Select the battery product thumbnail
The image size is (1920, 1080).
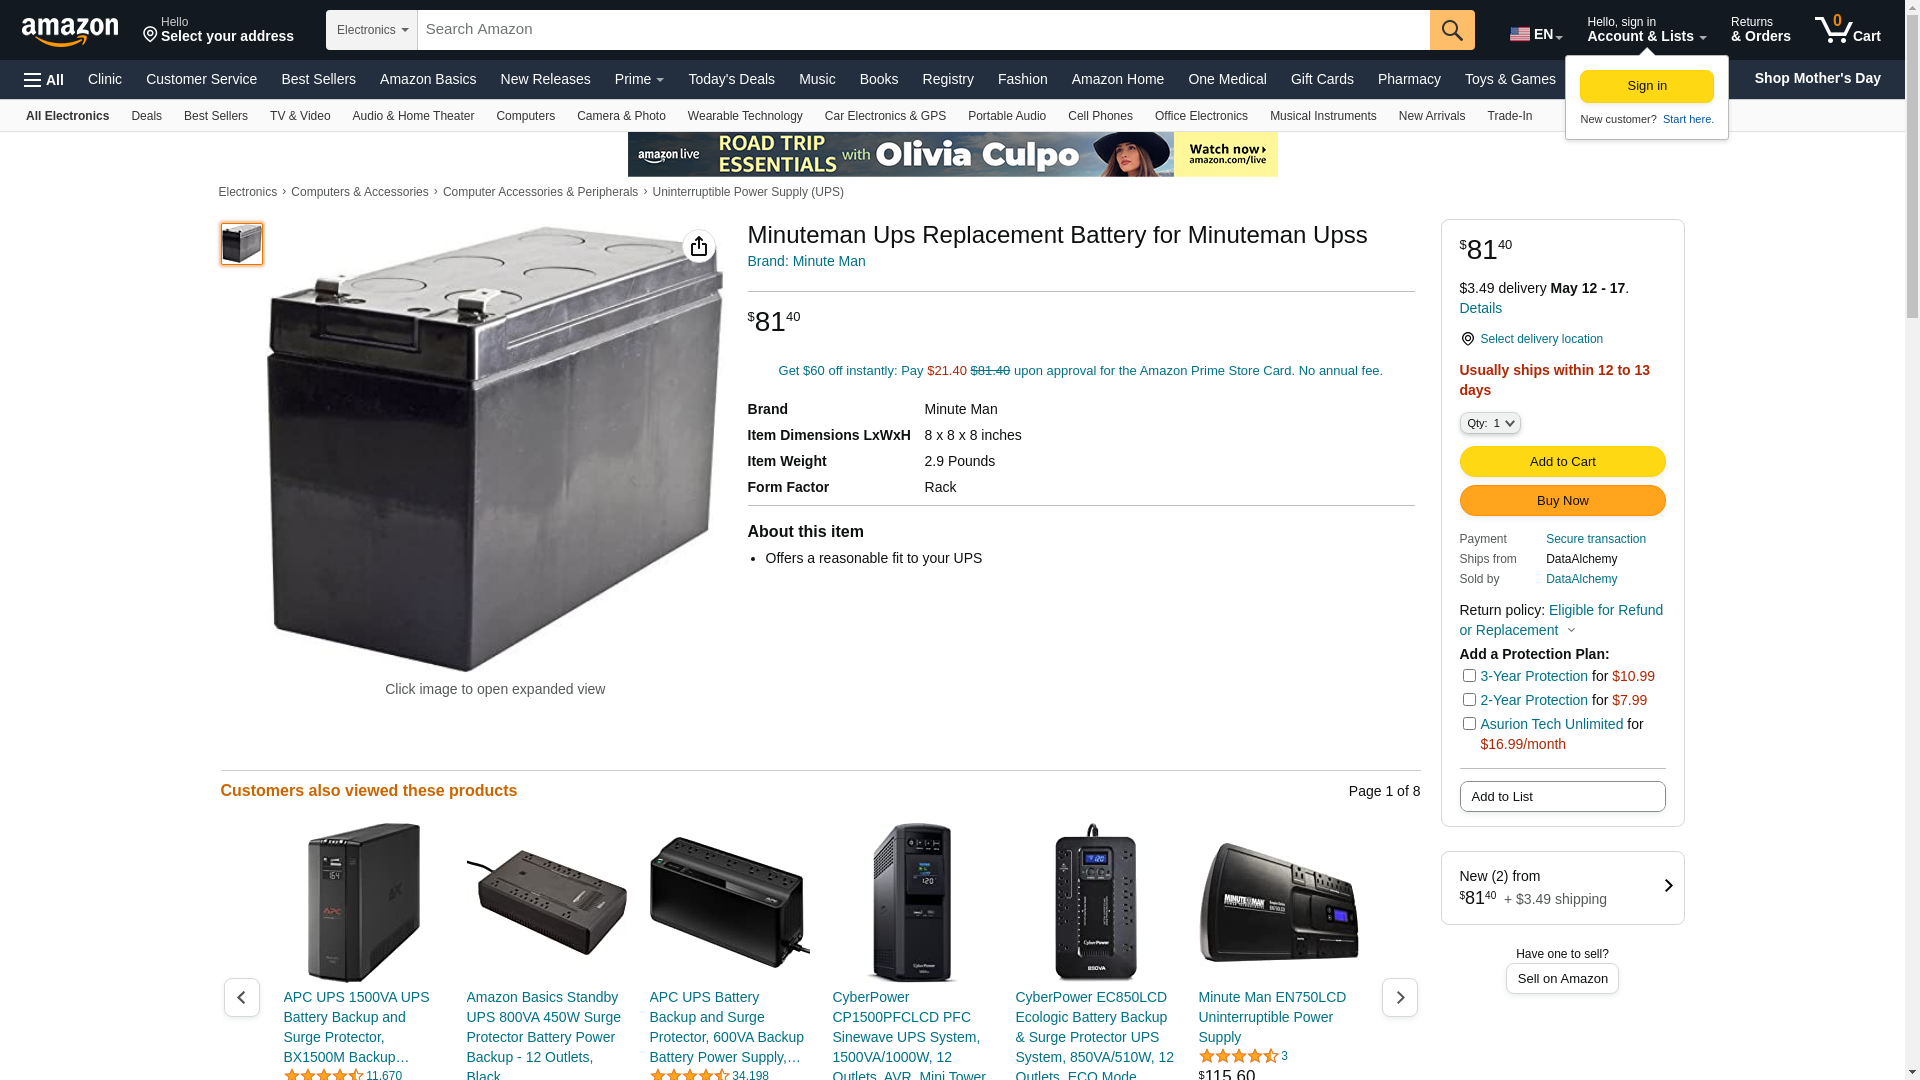[x=242, y=244]
